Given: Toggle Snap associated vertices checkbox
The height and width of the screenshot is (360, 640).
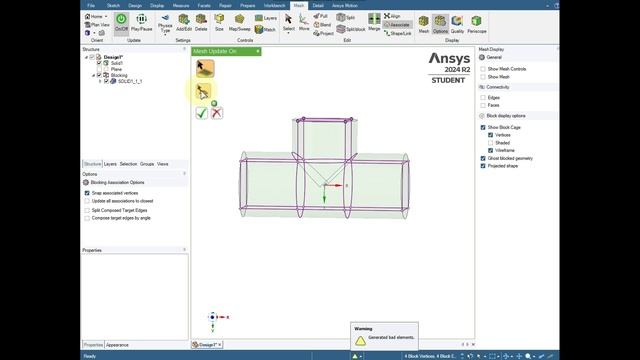Looking at the screenshot, I should (87, 193).
